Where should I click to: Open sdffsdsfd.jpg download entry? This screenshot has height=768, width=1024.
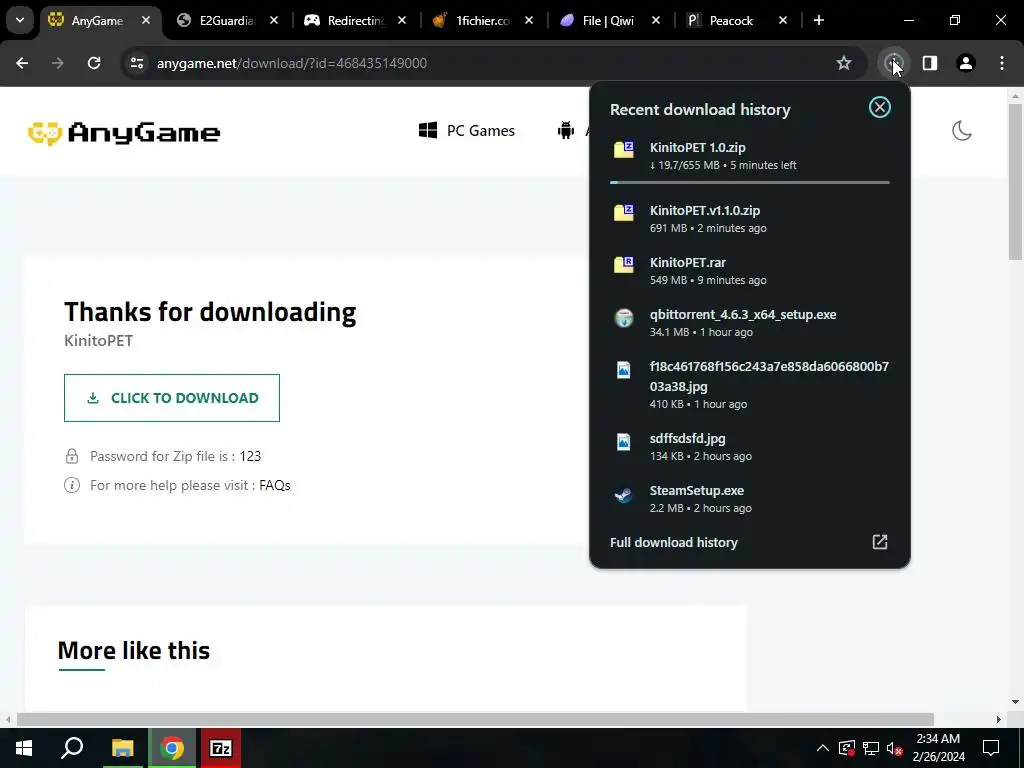750,447
